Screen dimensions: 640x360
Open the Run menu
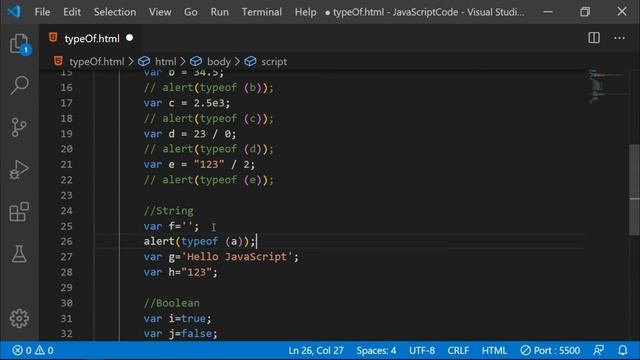pyautogui.click(x=220, y=12)
